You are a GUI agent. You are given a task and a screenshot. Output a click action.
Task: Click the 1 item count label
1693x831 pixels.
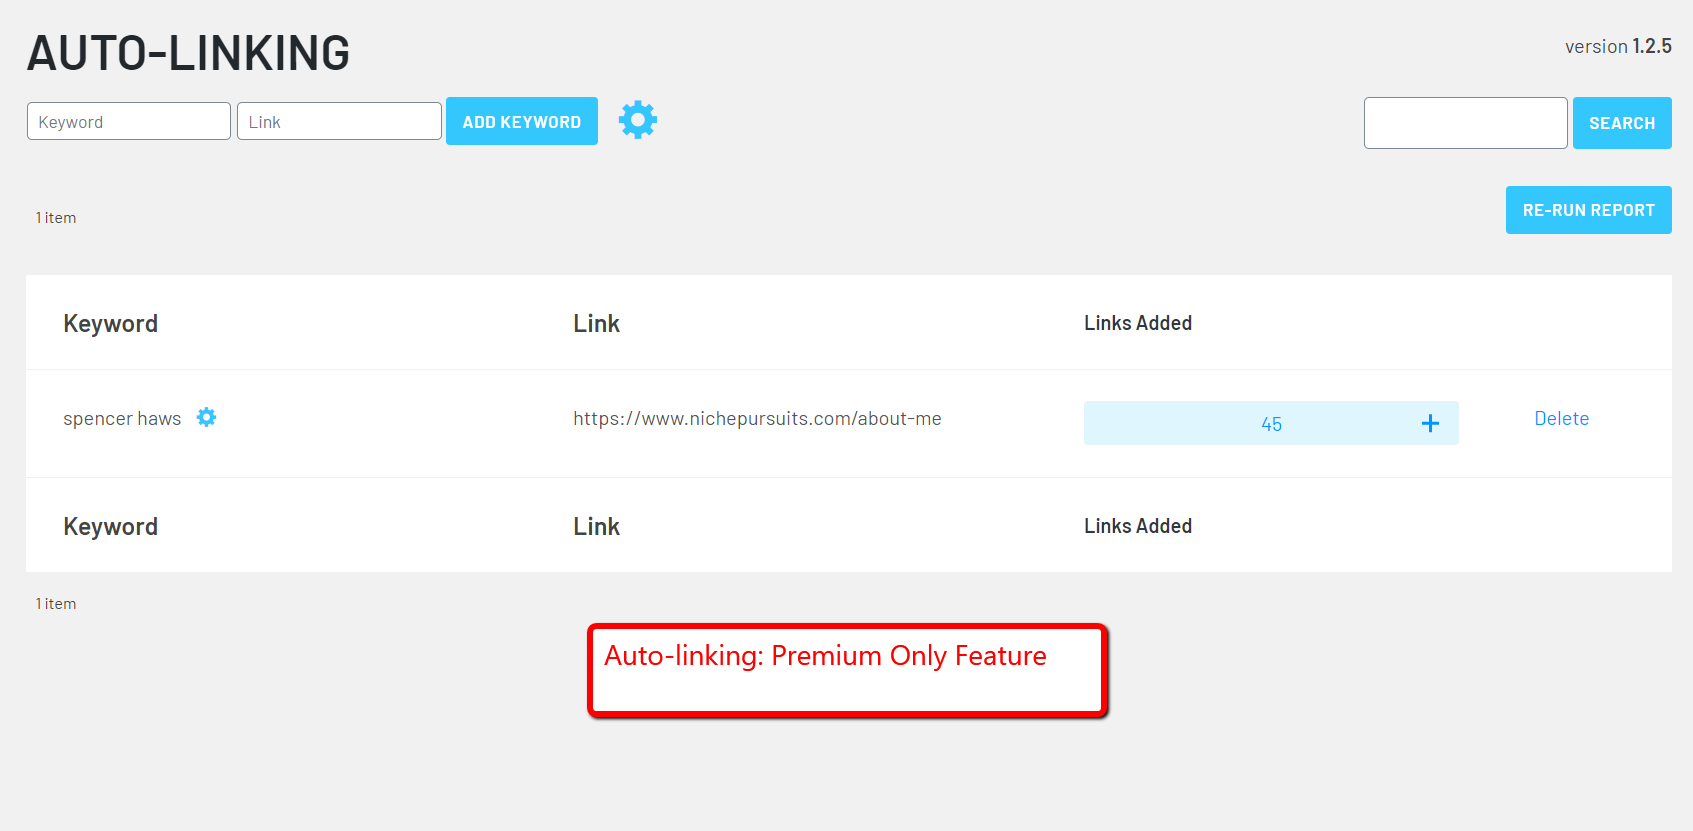tap(55, 217)
